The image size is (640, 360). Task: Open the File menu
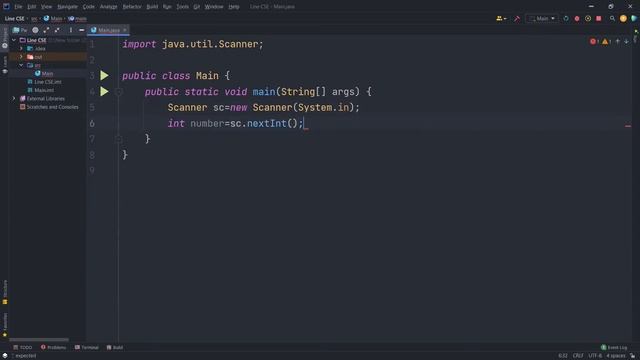18,7
